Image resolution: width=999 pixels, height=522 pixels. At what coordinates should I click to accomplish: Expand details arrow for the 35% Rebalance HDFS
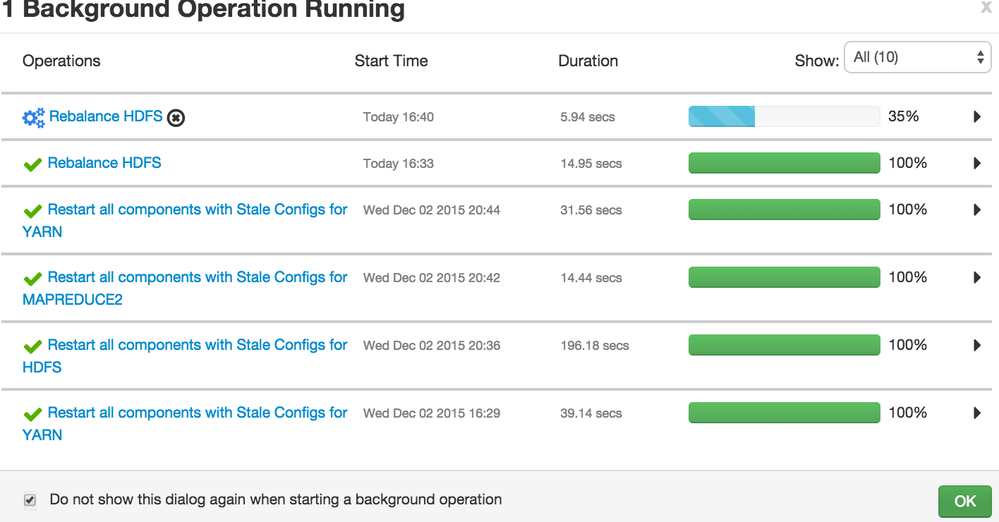point(977,117)
